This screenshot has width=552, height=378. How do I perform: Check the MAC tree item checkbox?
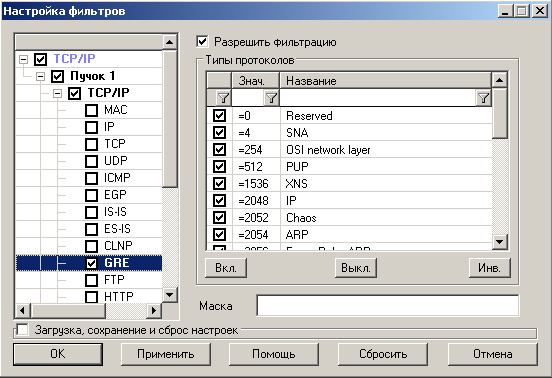point(92,110)
